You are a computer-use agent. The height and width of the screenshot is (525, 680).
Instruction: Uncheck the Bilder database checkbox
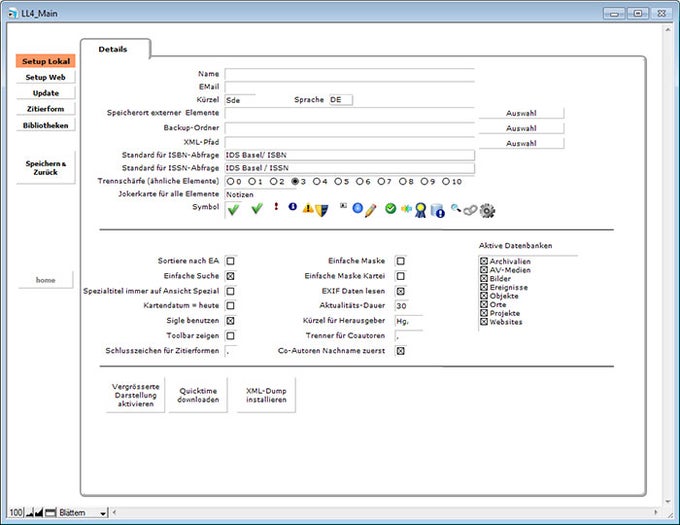(484, 278)
